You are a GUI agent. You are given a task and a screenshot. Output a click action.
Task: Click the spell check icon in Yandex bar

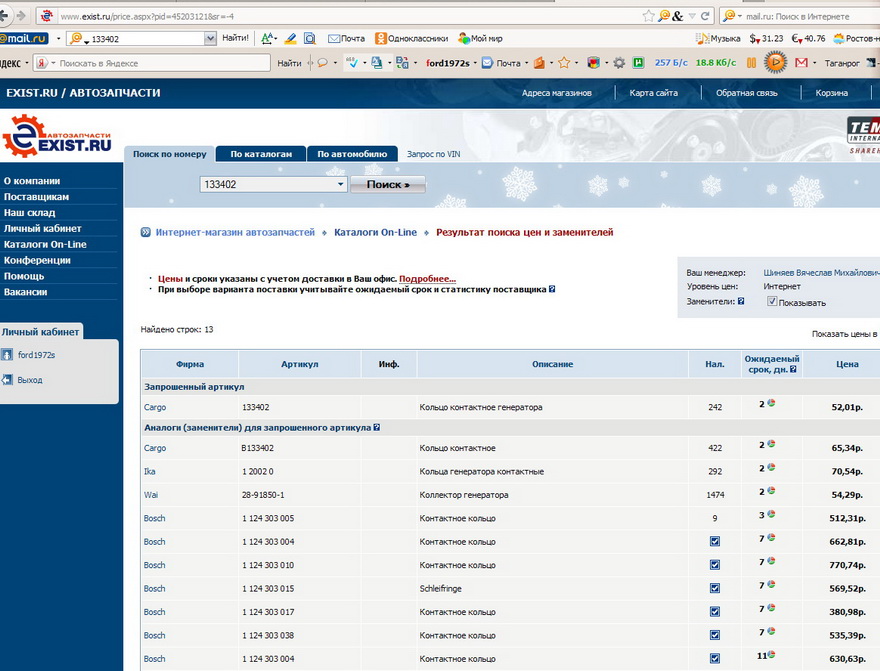(x=352, y=63)
